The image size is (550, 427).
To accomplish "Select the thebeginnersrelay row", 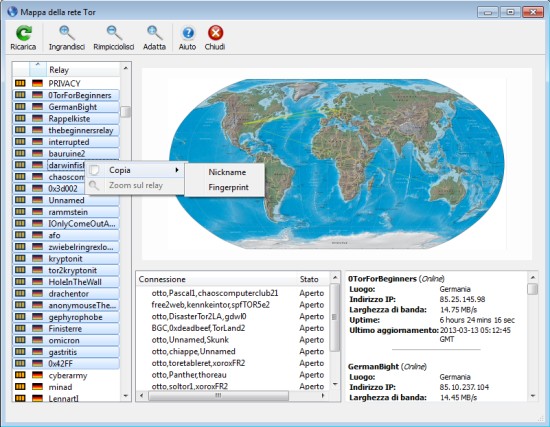I will click(x=66, y=130).
